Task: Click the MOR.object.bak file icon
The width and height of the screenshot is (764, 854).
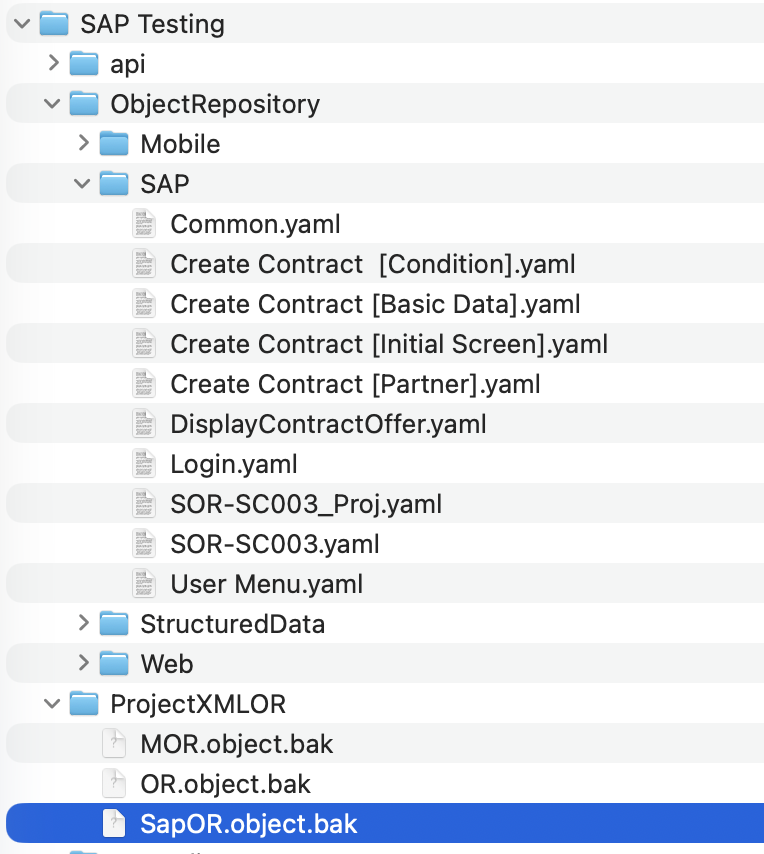Action: [x=114, y=743]
